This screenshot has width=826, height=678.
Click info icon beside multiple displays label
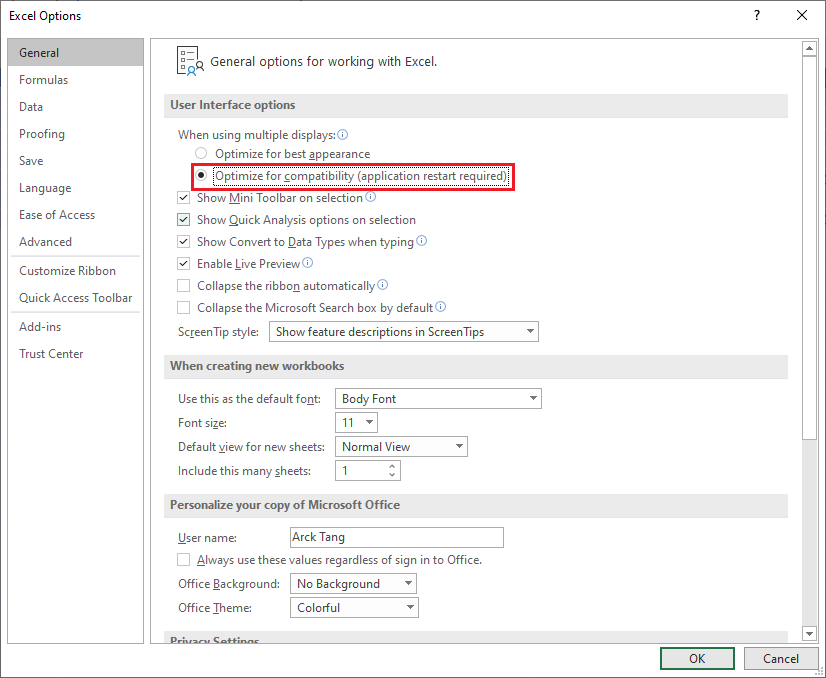(342, 135)
